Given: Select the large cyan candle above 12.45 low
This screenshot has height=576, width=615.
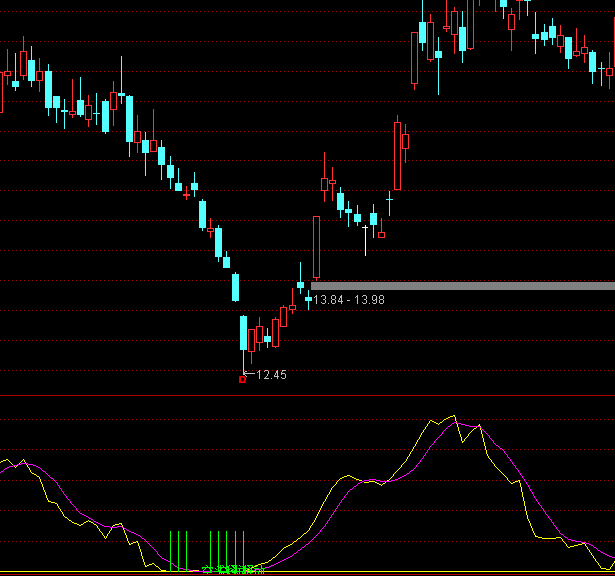Looking at the screenshot, I should click(243, 333).
